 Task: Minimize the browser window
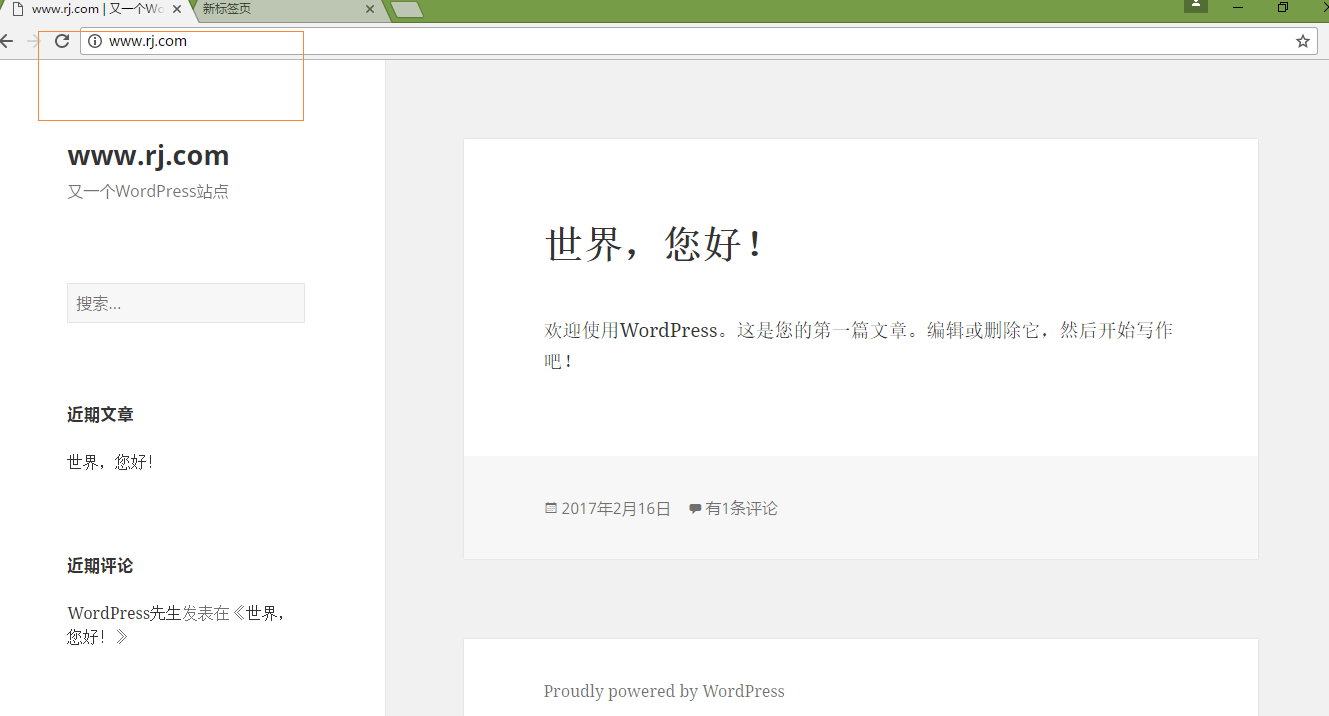tap(1238, 8)
